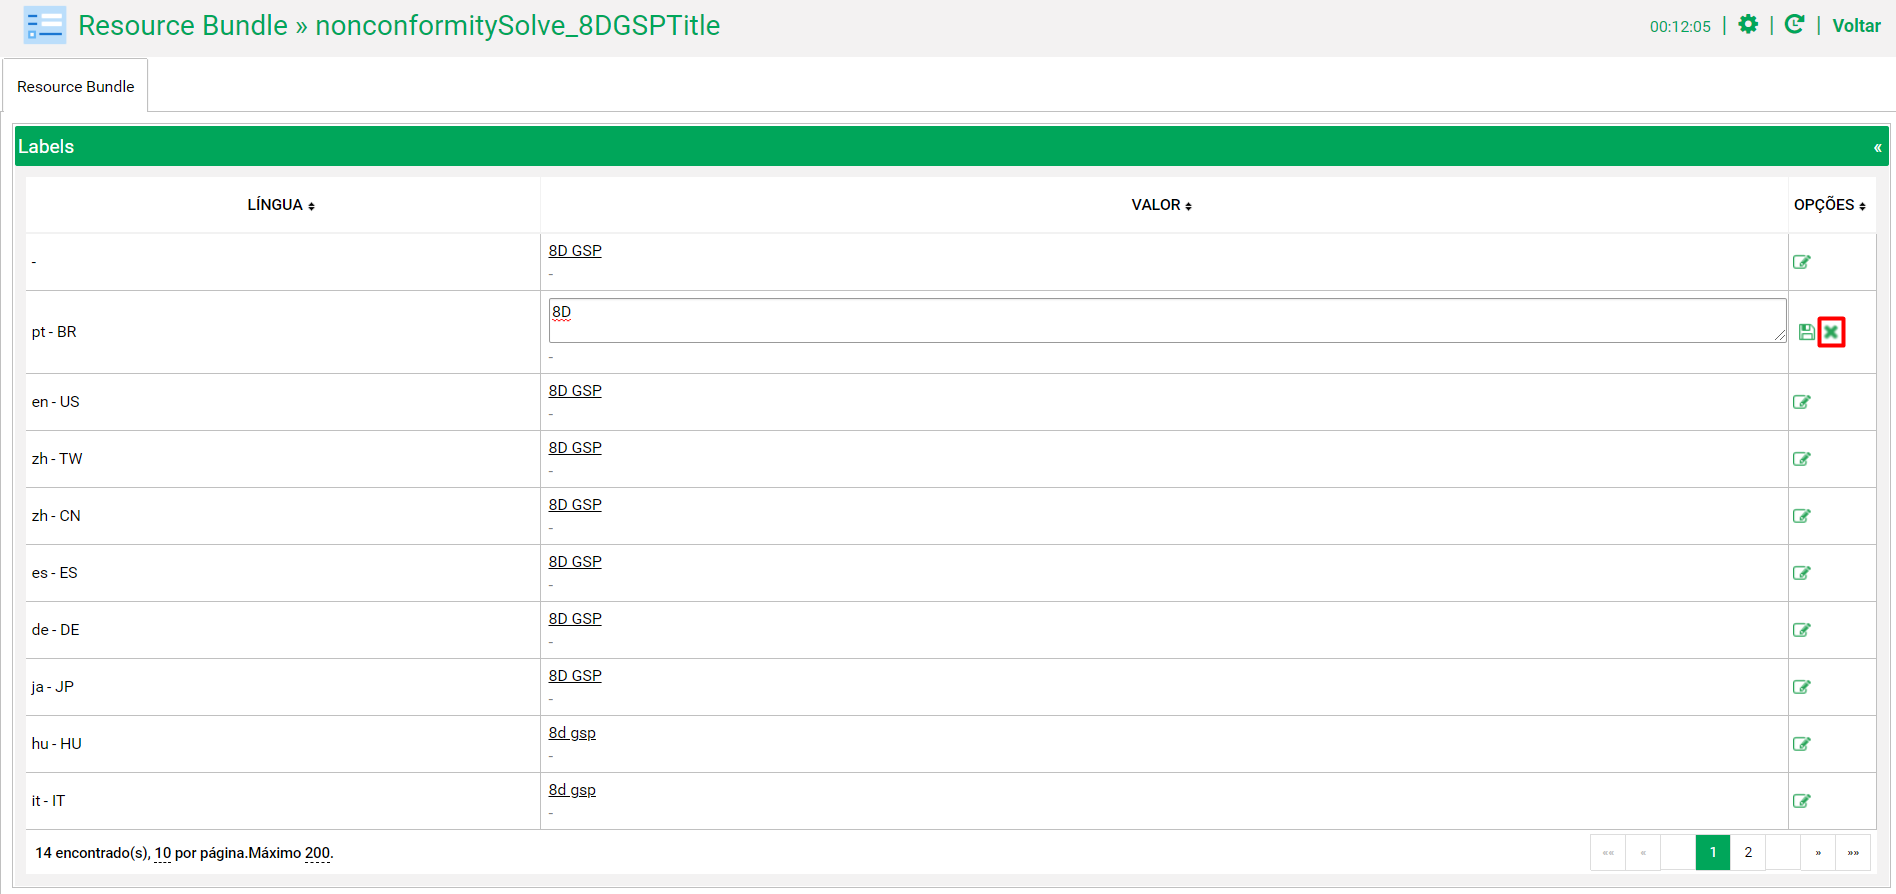Image resolution: width=1896 pixels, height=894 pixels.
Task: Edit the it - IT row
Action: coord(1802,801)
